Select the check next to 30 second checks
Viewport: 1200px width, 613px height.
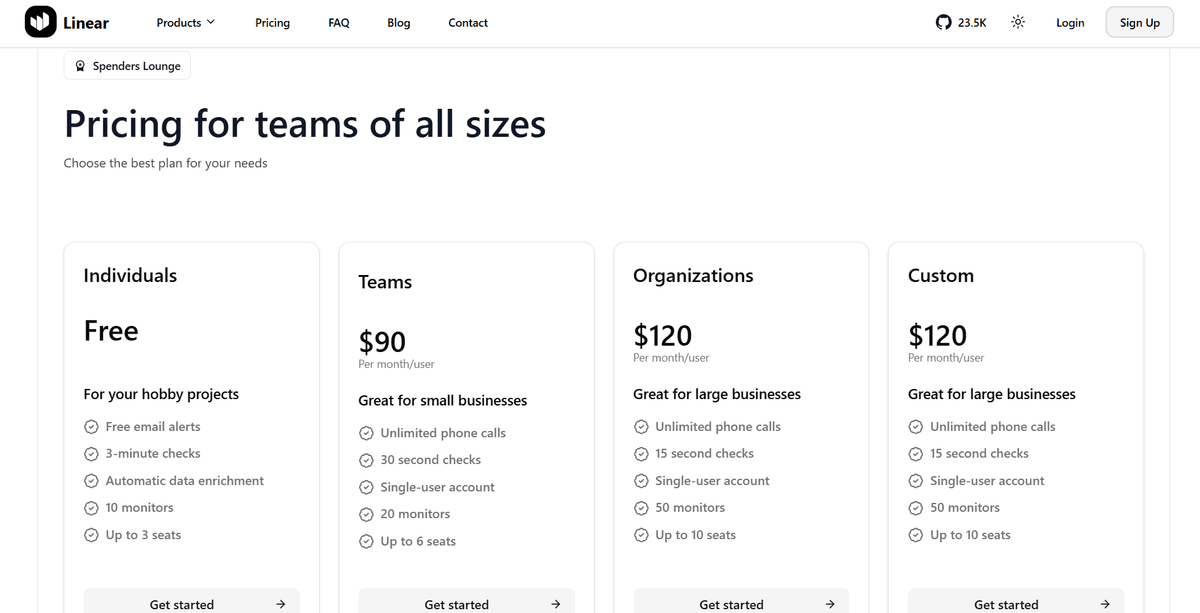tap(366, 460)
